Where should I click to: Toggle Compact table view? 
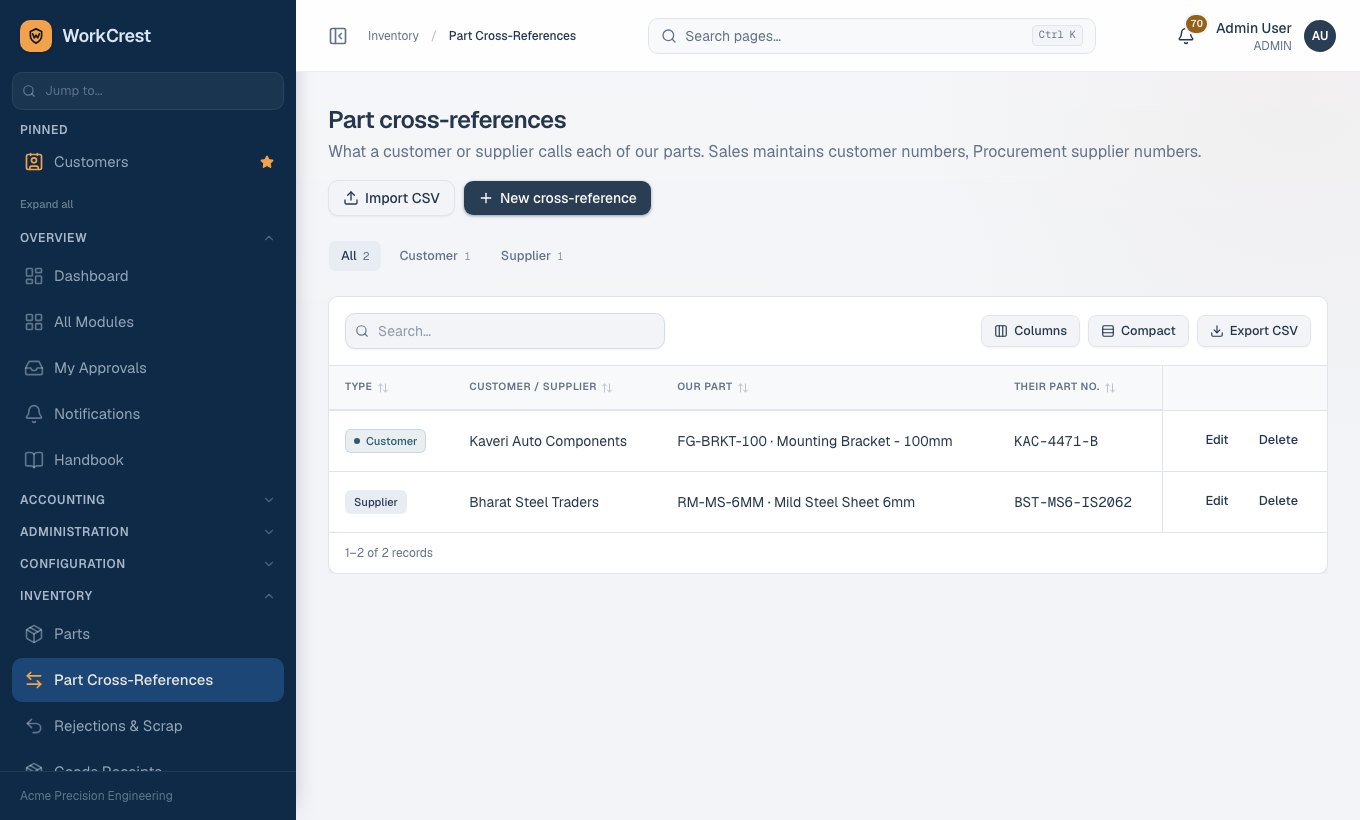click(x=1138, y=331)
